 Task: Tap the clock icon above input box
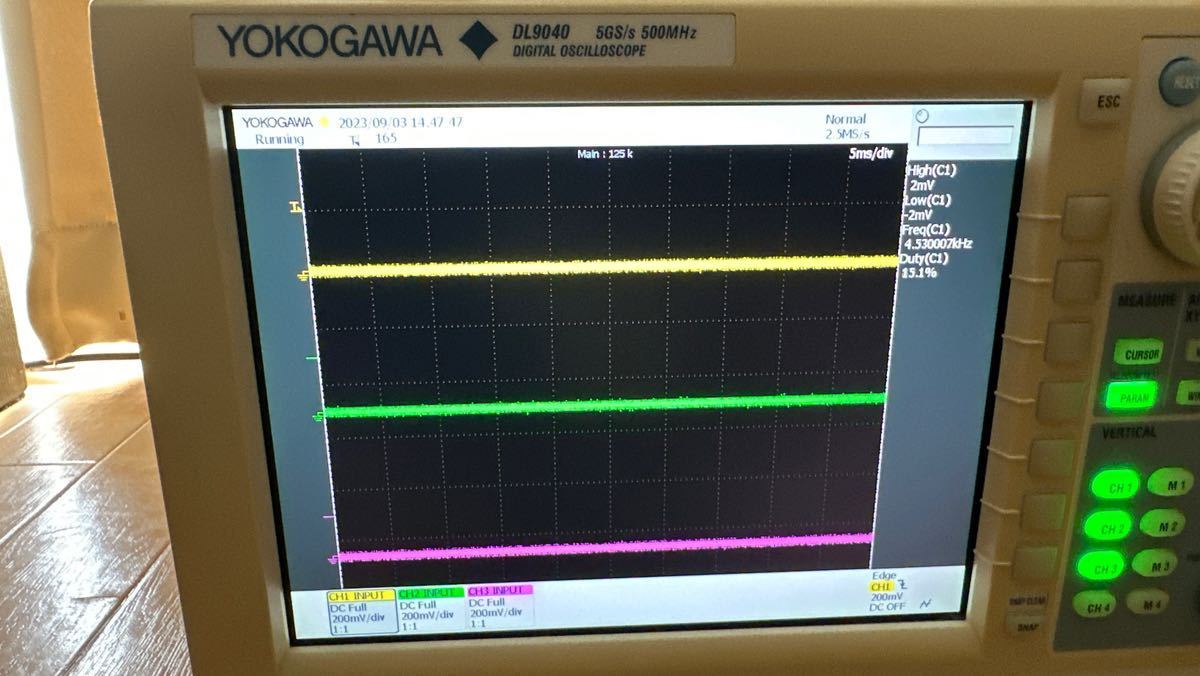921,115
